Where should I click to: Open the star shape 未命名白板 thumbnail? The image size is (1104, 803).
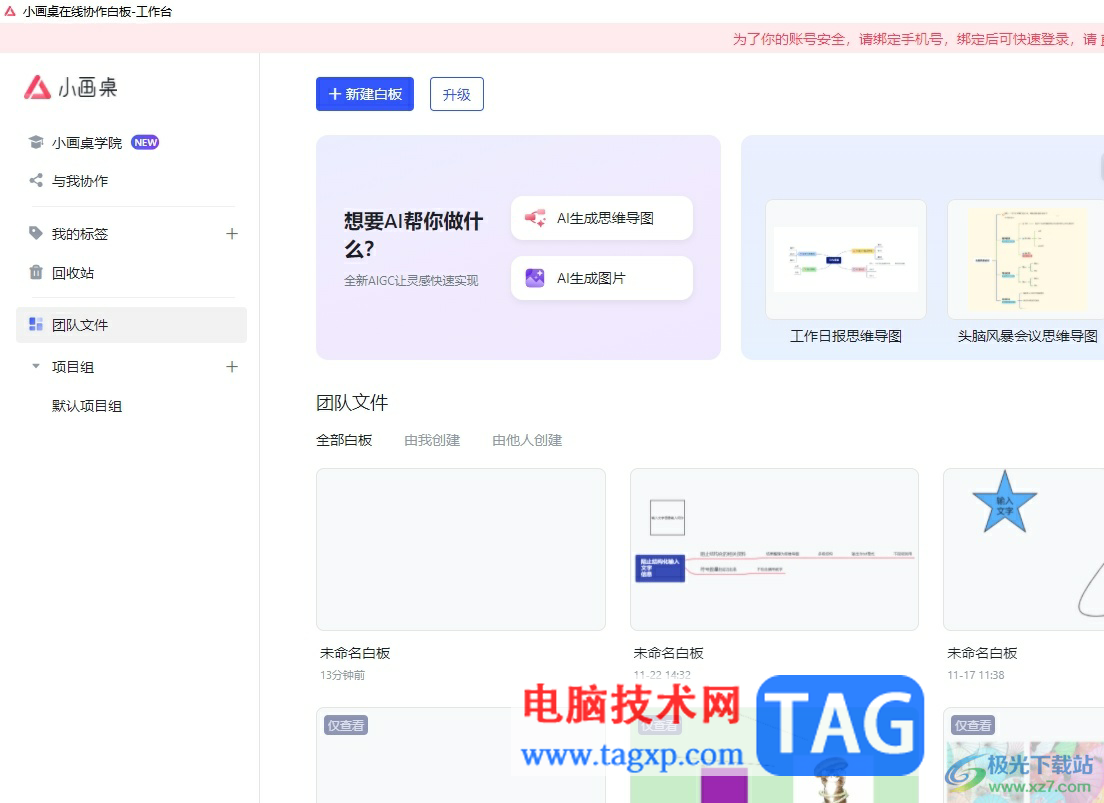pyautogui.click(x=1024, y=549)
